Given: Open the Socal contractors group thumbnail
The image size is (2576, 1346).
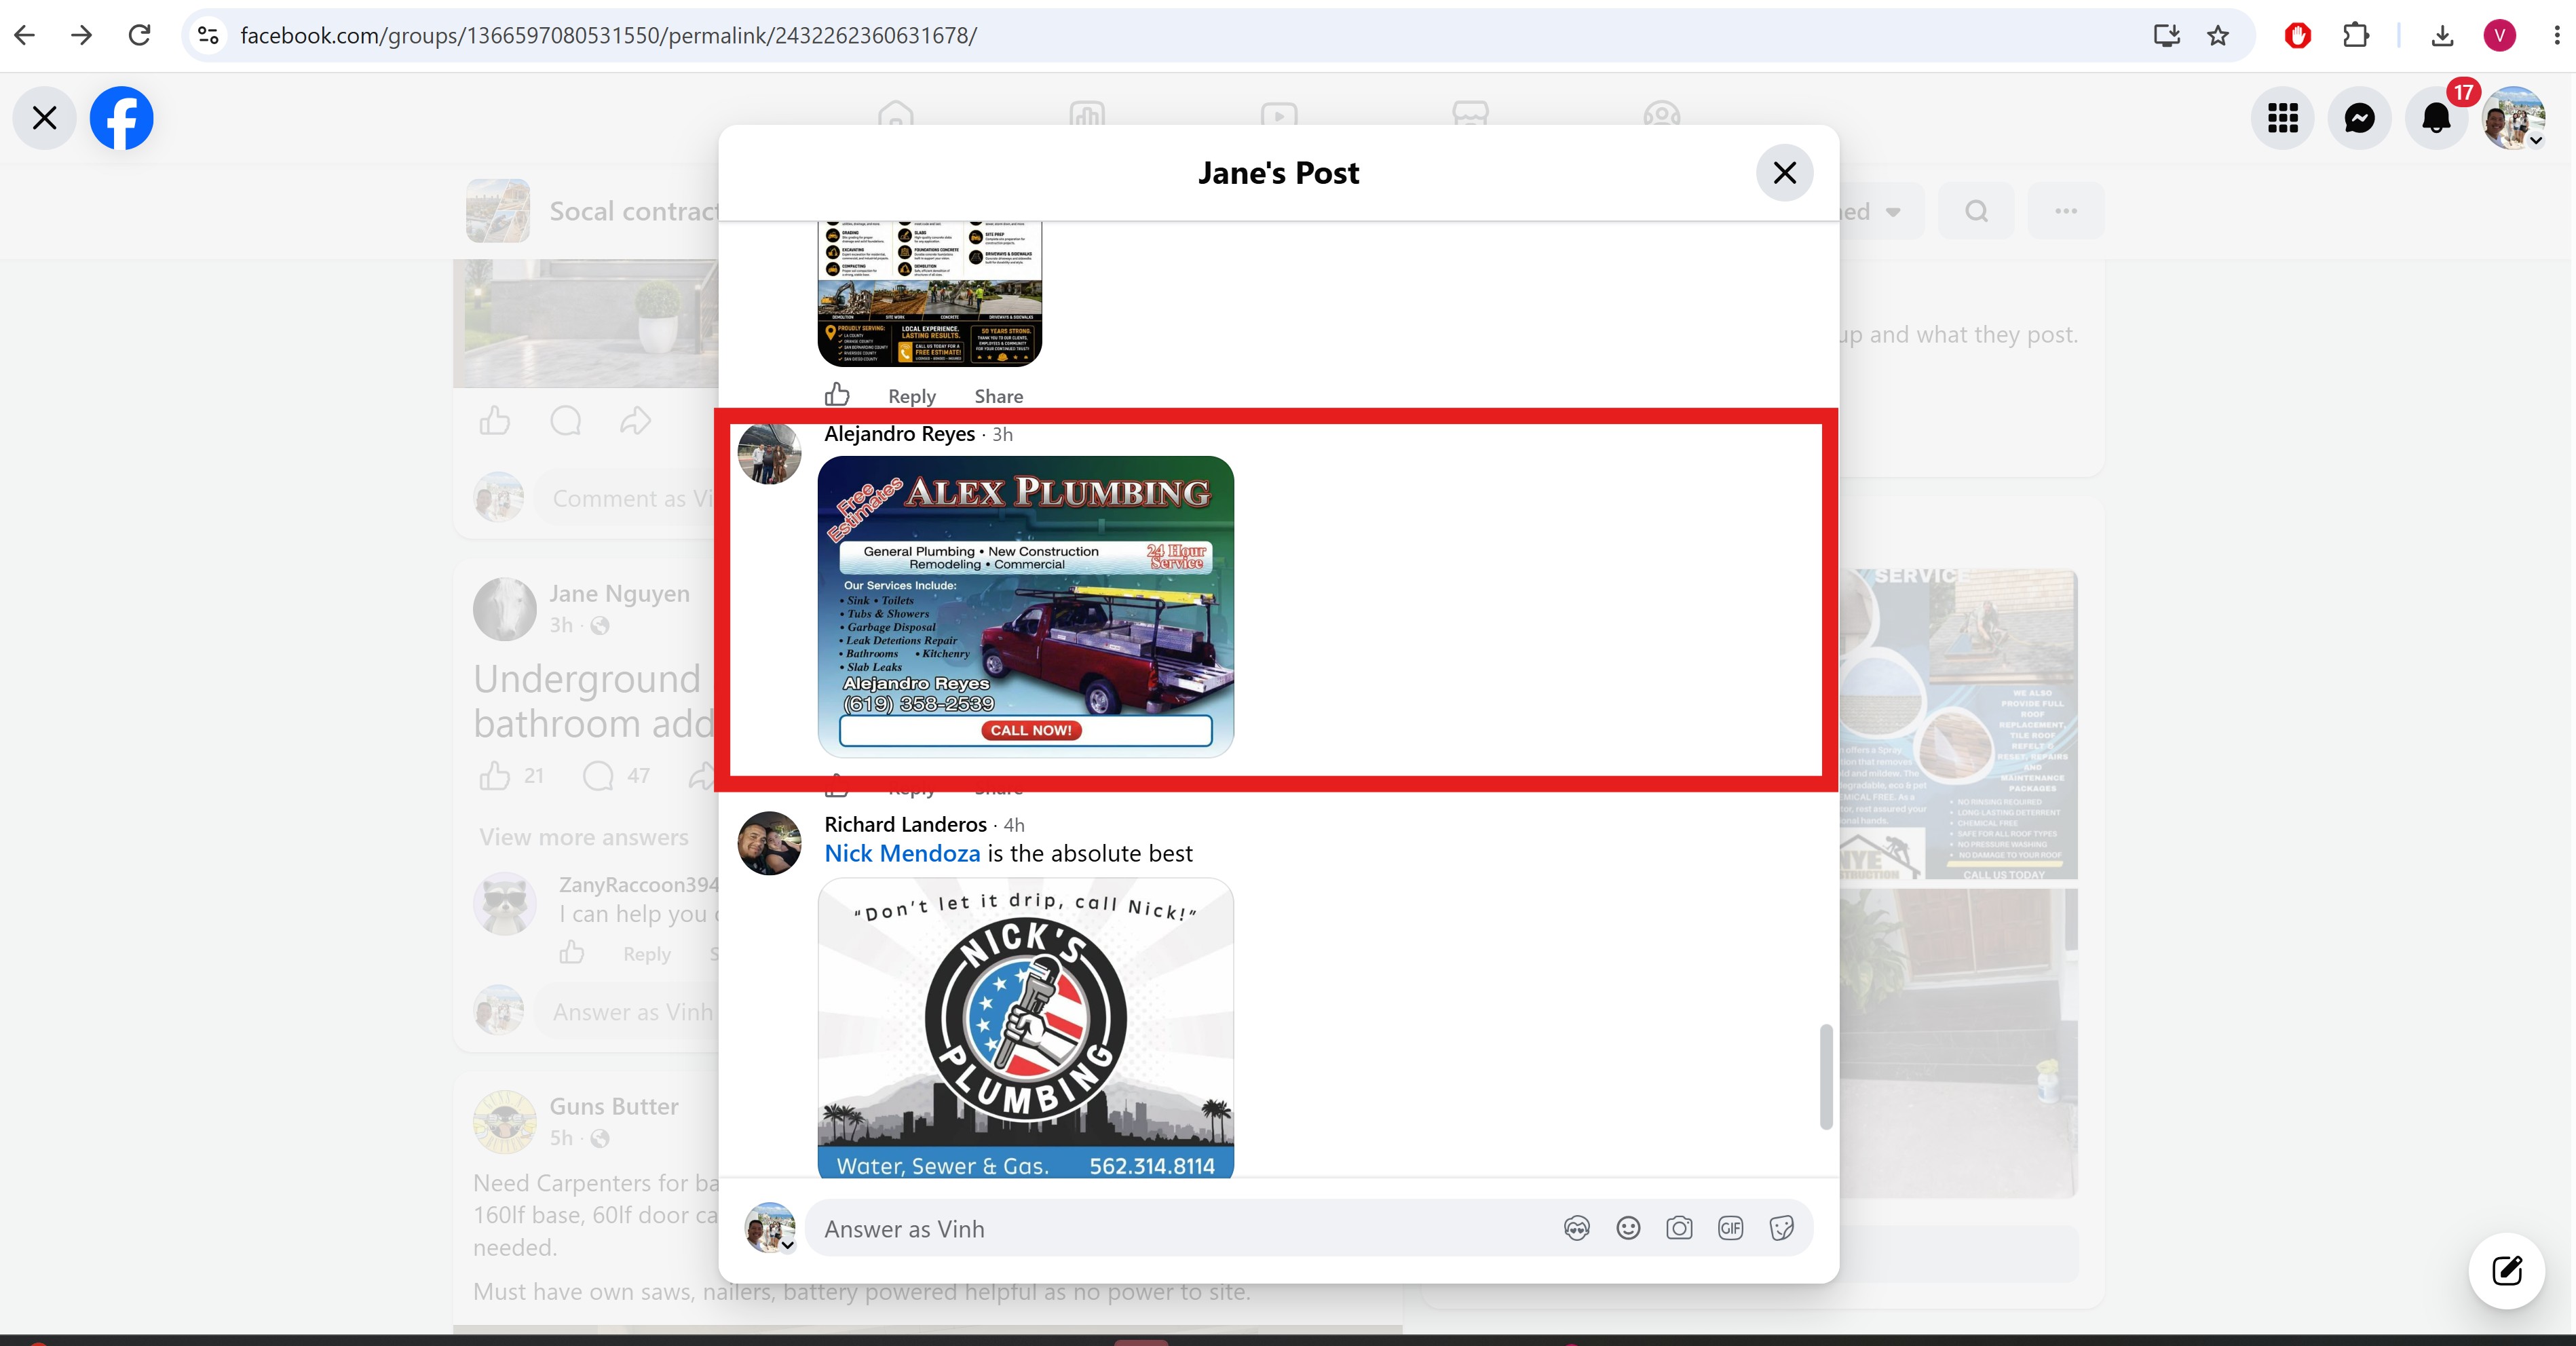Looking at the screenshot, I should coord(498,211).
